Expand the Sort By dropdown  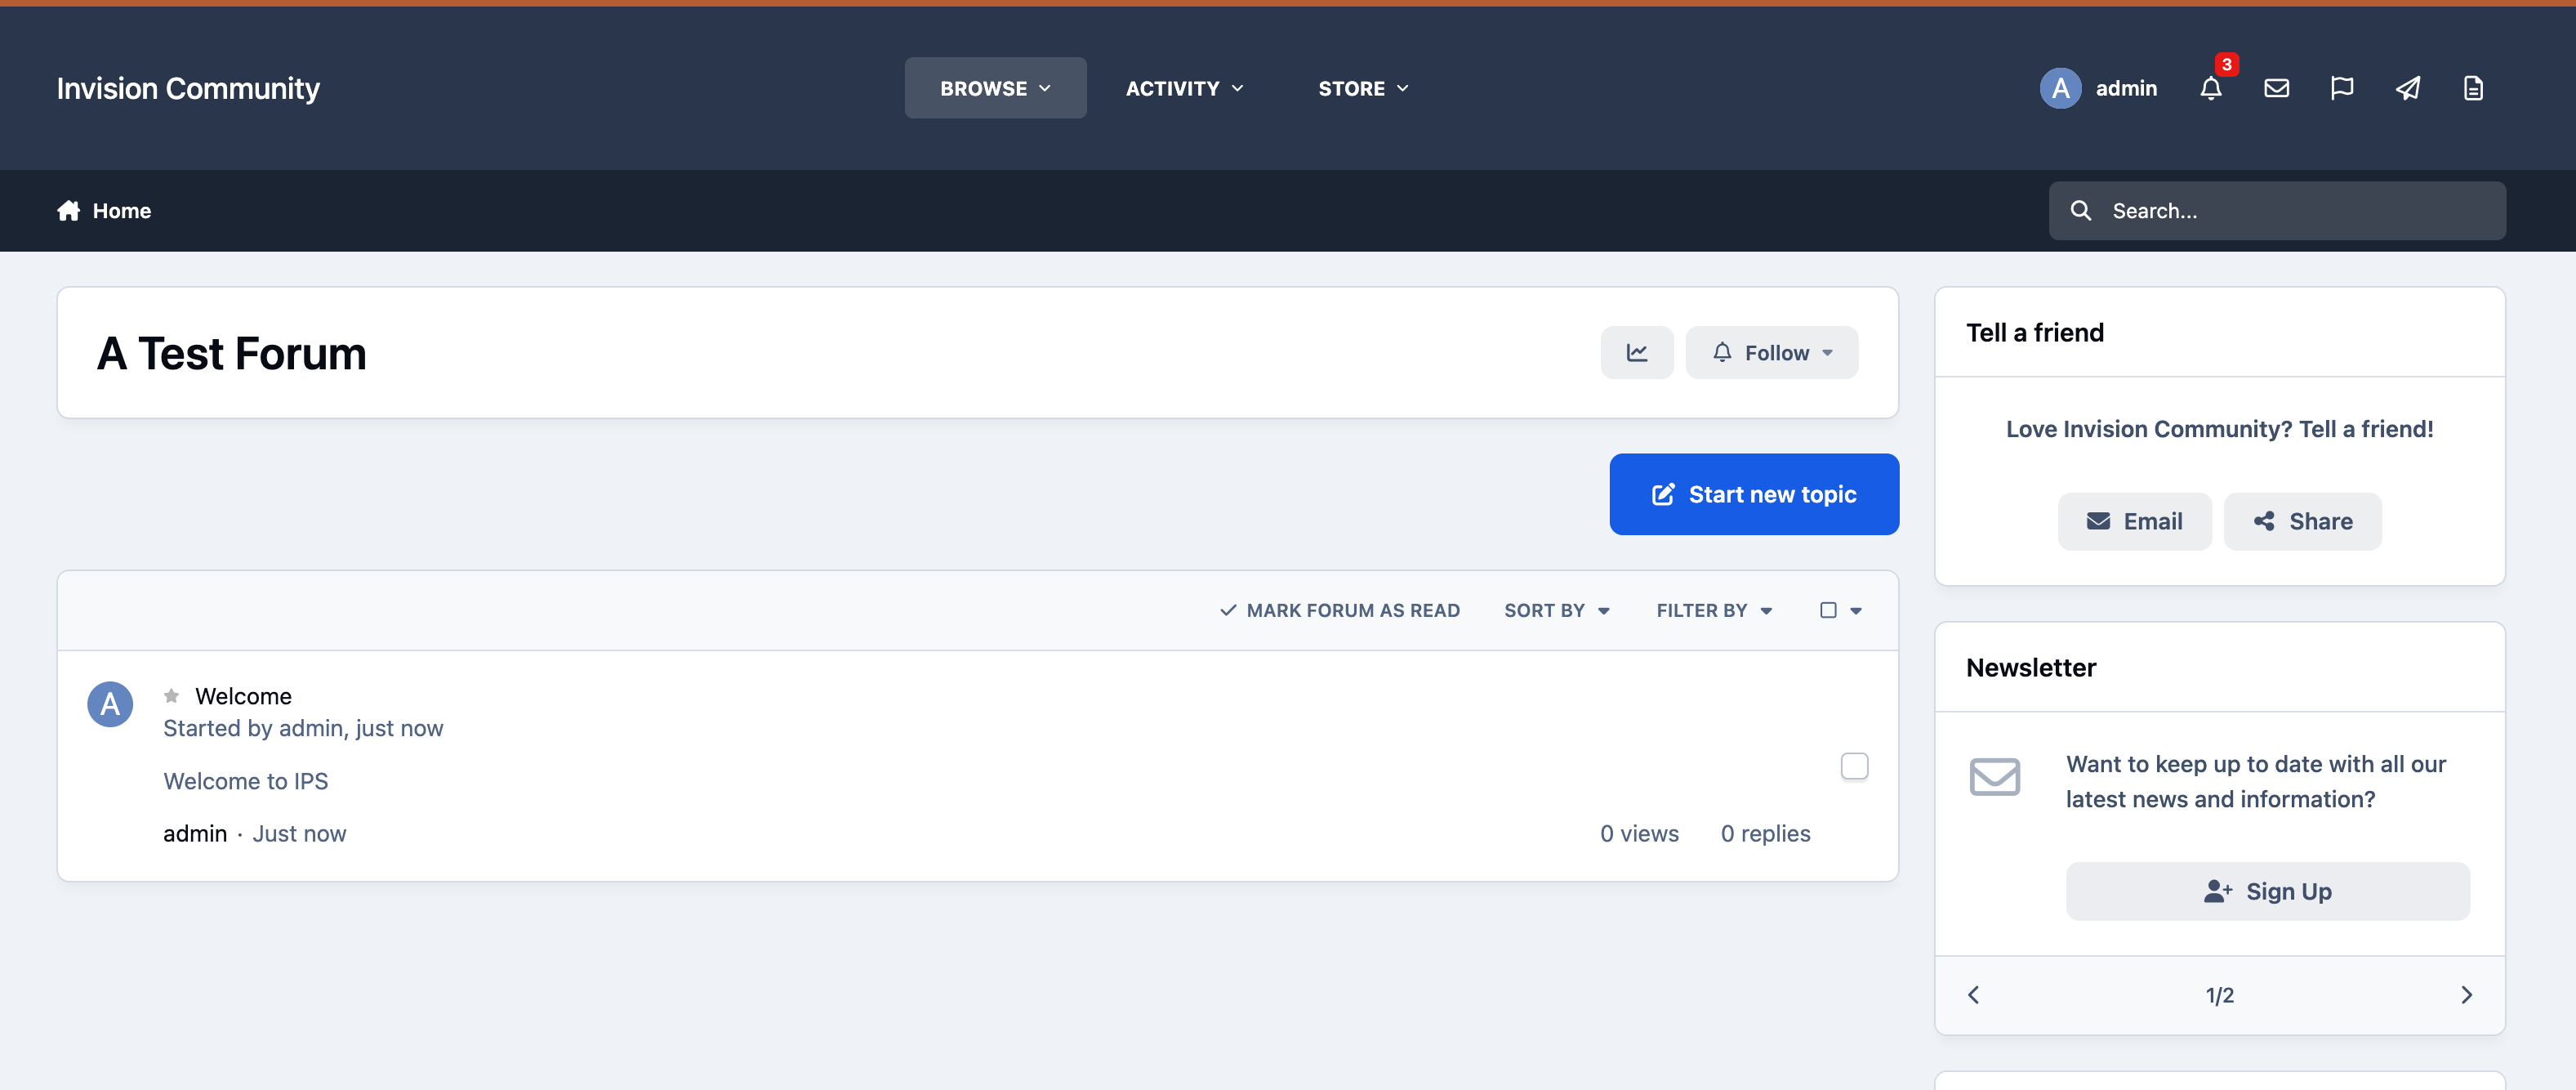1557,611
